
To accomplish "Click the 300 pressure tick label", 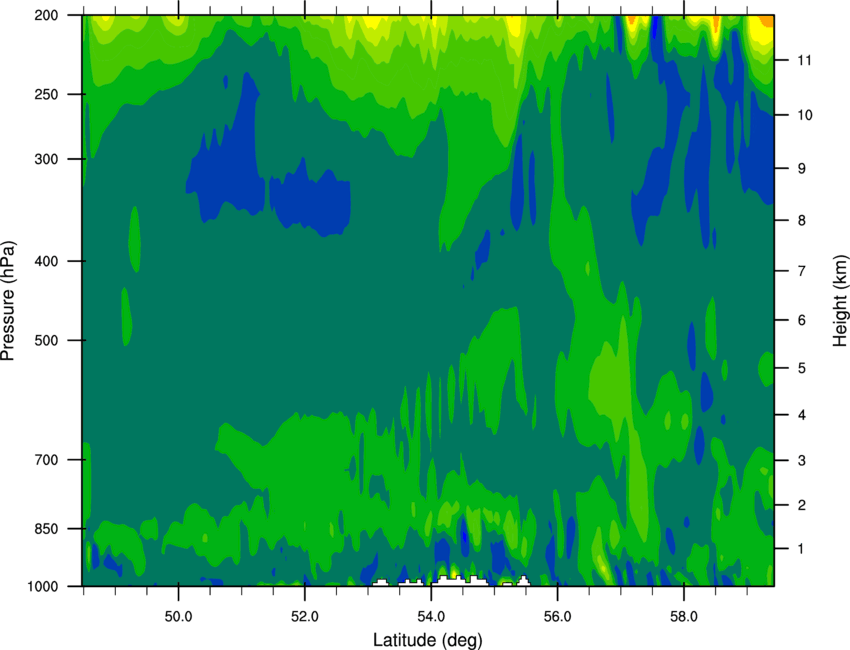I will [x=46, y=159].
